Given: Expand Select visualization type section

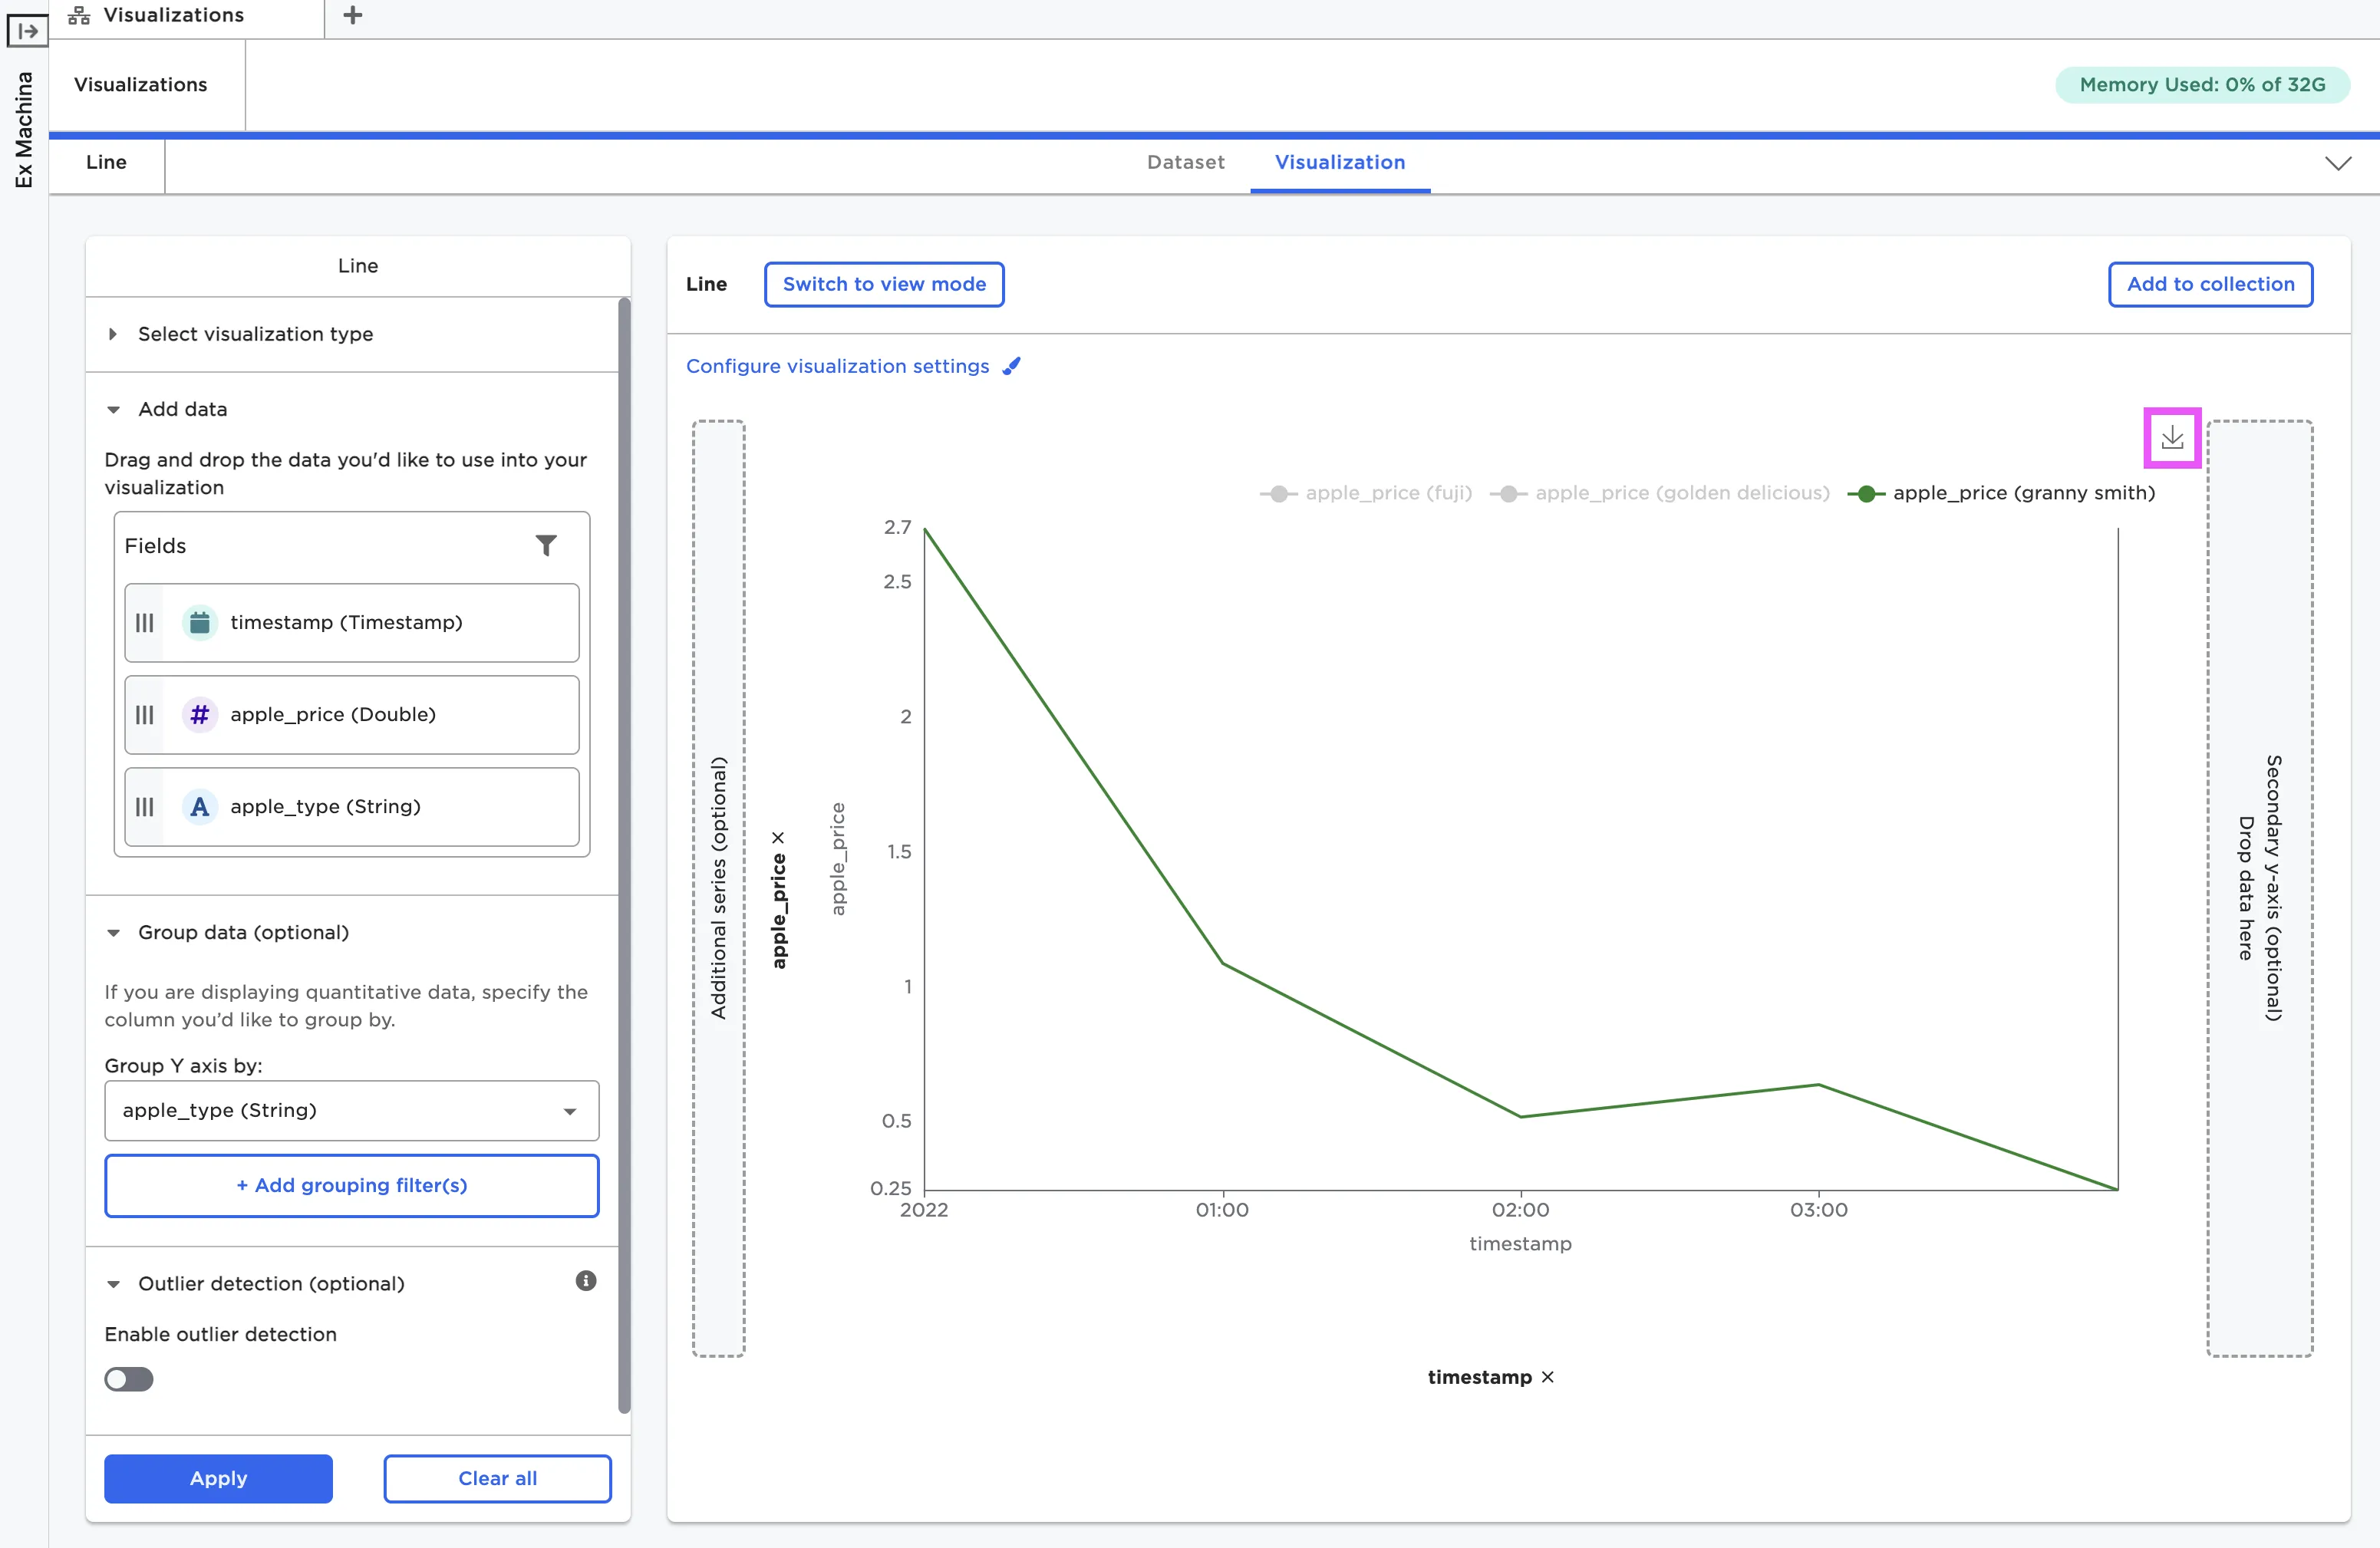Looking at the screenshot, I should (255, 334).
